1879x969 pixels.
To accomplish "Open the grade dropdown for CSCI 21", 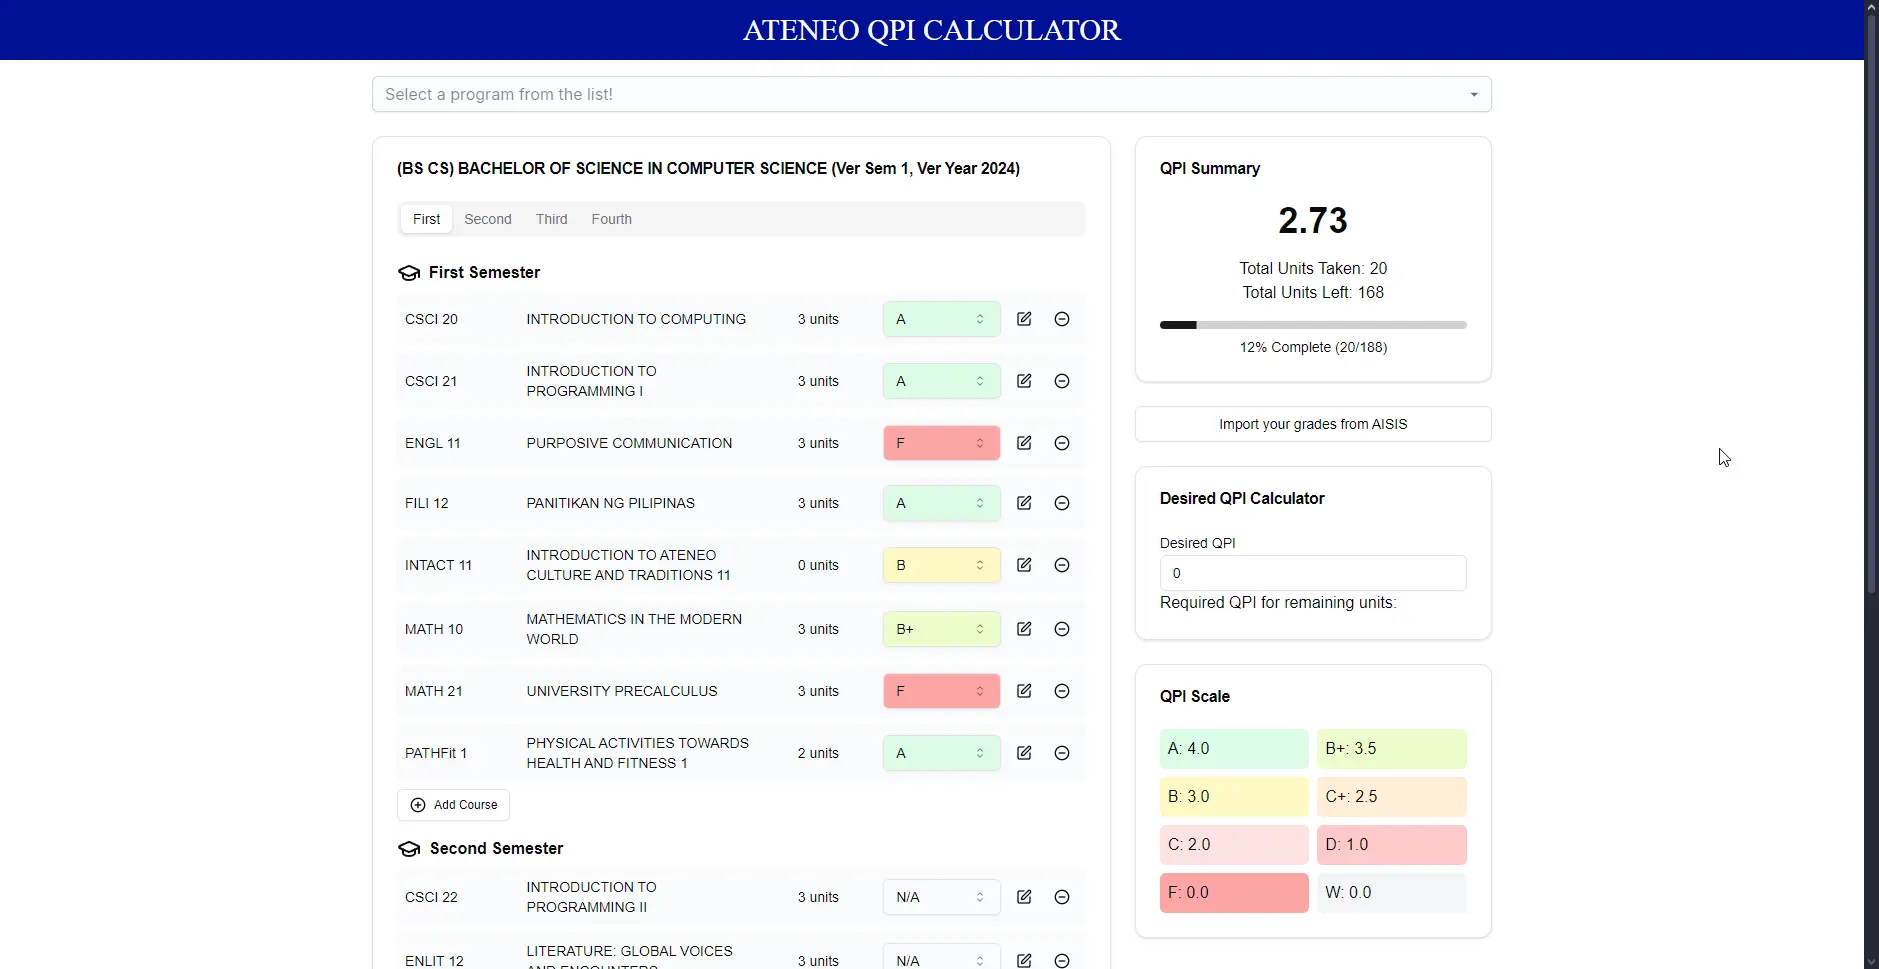I will coord(939,381).
